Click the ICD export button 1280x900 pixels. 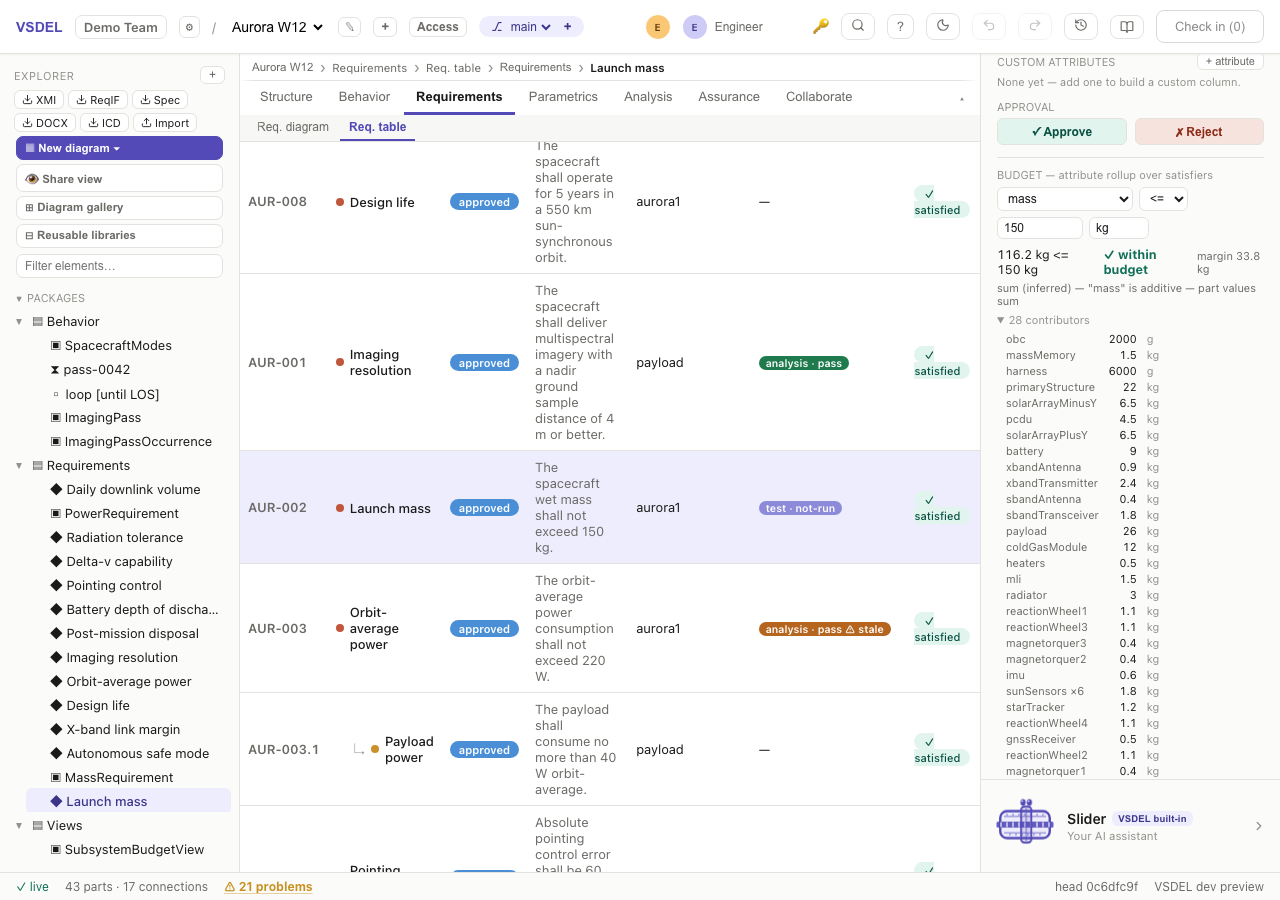click(x=105, y=123)
